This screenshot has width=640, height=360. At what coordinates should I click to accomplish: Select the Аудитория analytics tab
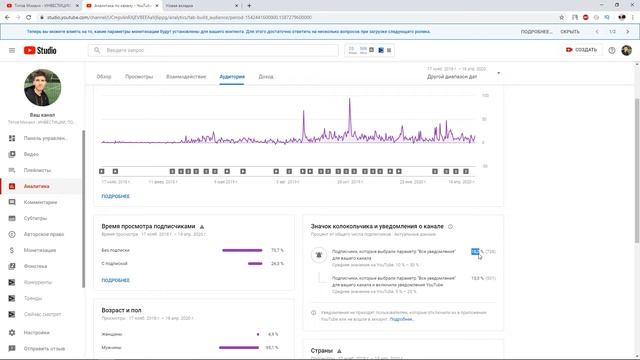(232, 77)
